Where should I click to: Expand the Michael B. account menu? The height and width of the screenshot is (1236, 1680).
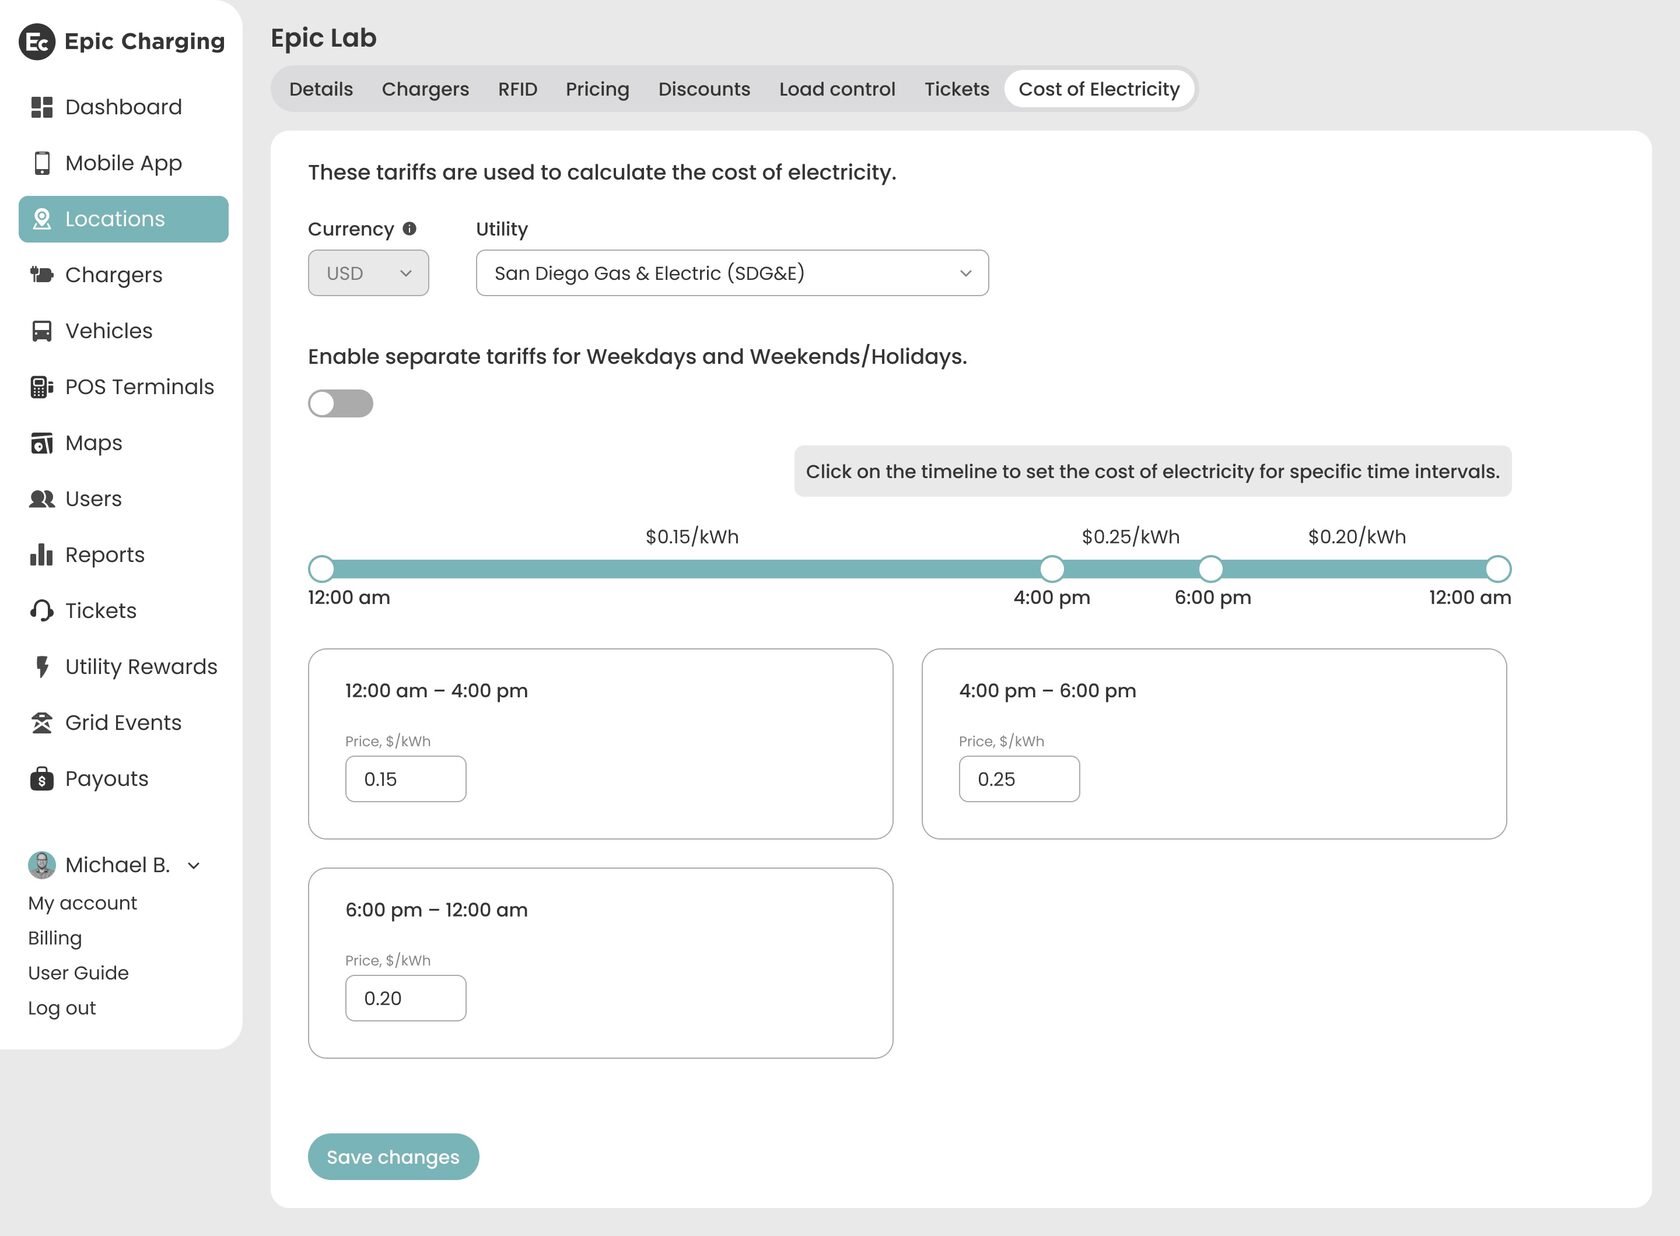tap(194, 866)
